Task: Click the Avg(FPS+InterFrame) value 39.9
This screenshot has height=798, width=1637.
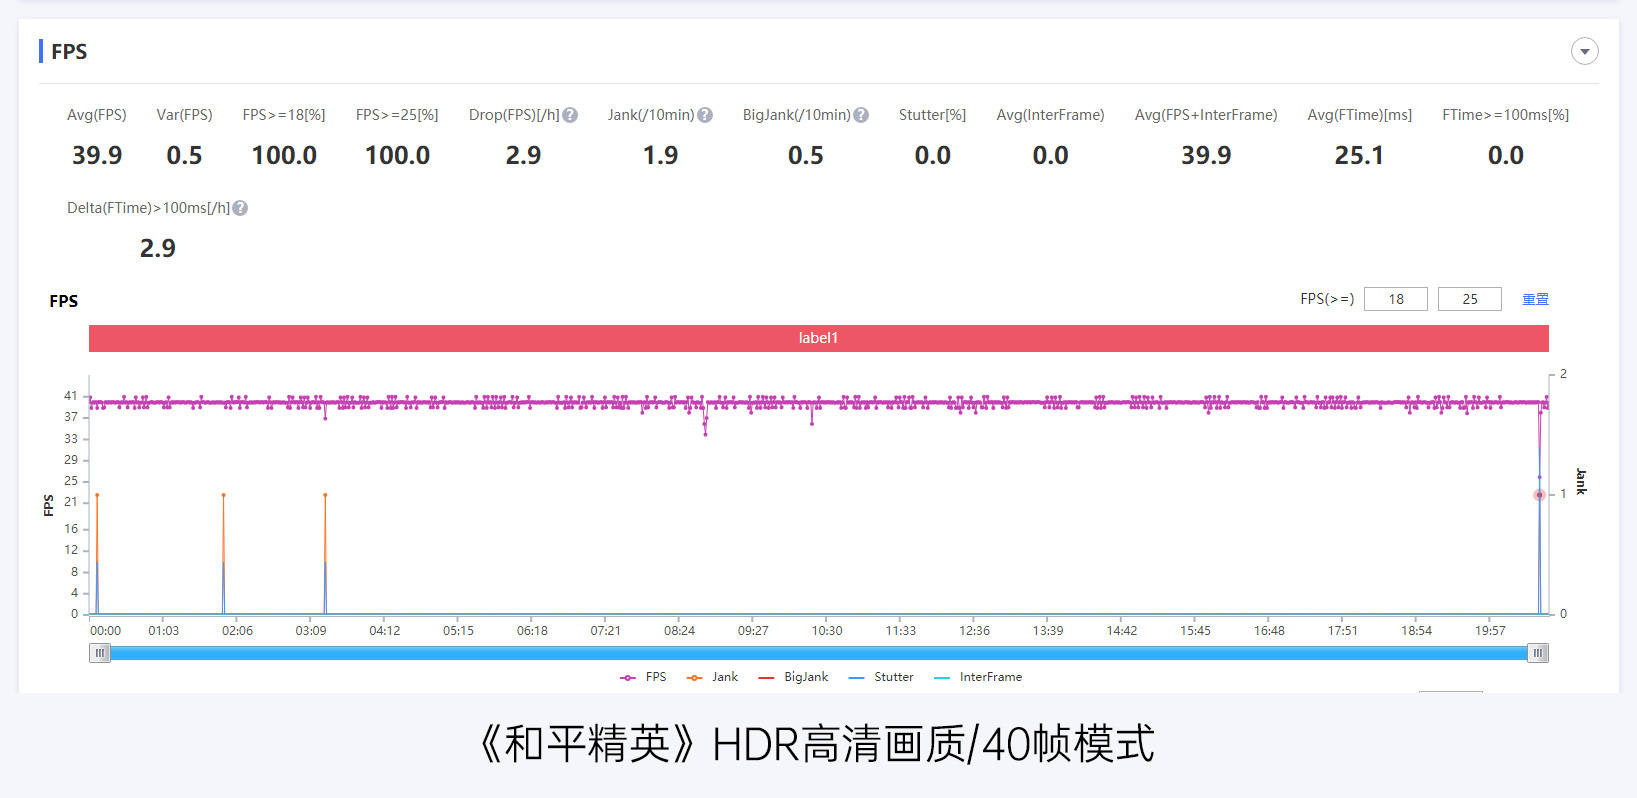Action: click(x=1206, y=156)
